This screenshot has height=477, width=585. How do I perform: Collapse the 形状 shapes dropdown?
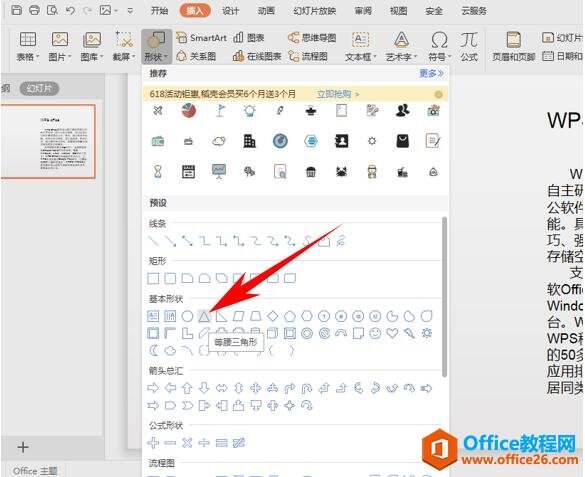tap(156, 47)
